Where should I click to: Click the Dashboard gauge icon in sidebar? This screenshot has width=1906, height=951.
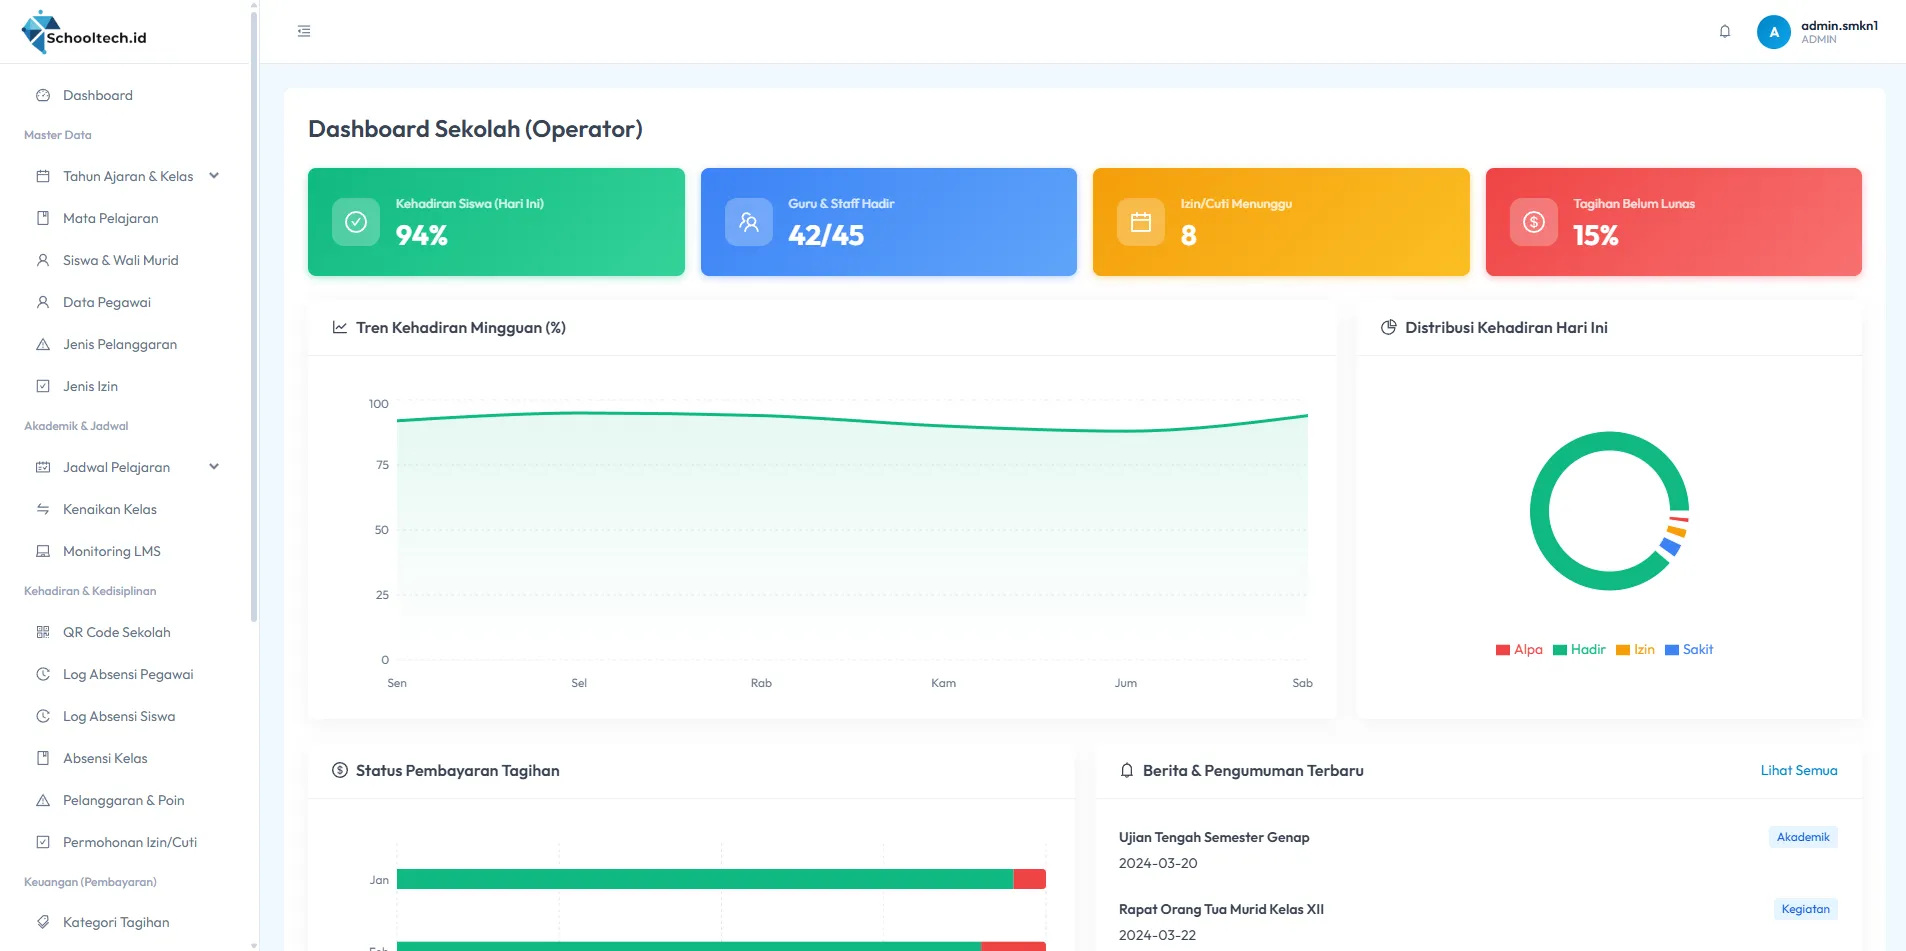(x=43, y=96)
